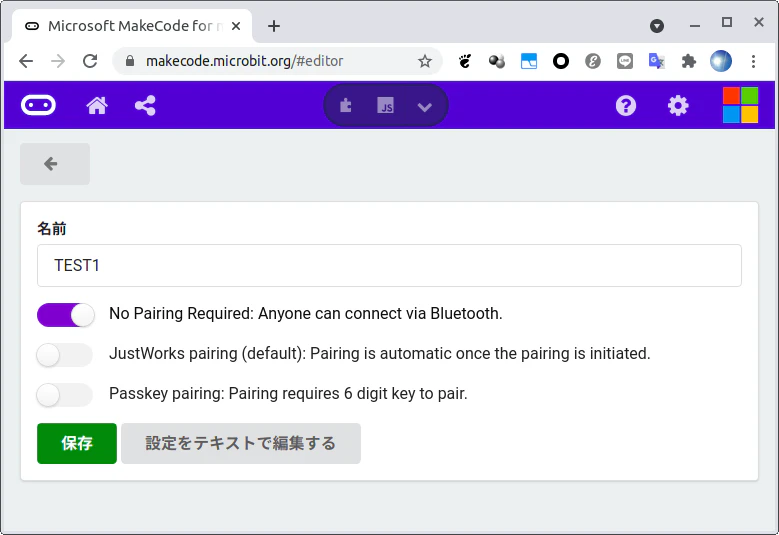Image resolution: width=779 pixels, height=535 pixels.
Task: Open the tab search dropdown arrow
Action: click(x=657, y=26)
